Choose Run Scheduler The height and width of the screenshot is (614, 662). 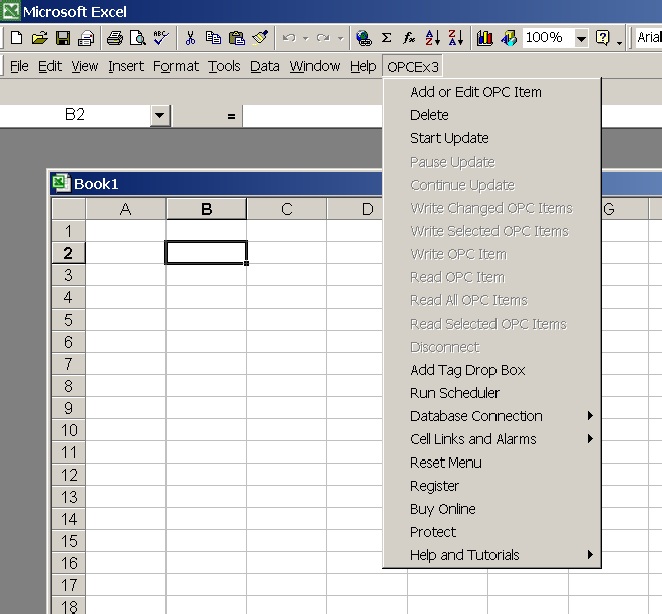492,393
